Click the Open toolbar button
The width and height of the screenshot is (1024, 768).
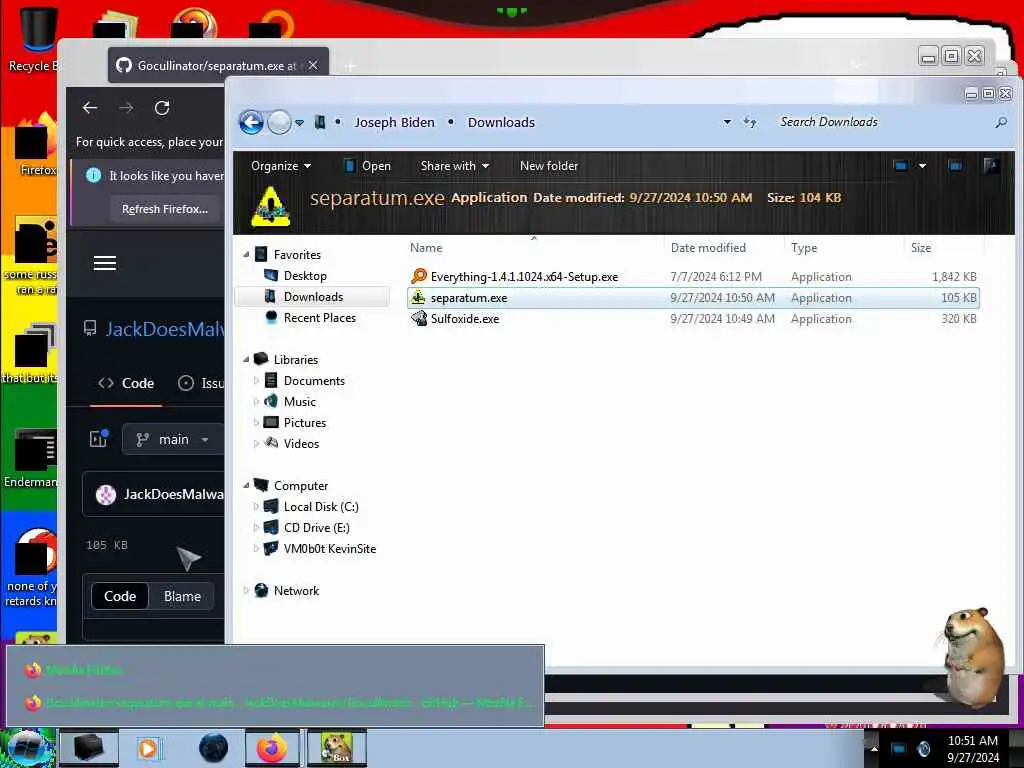point(368,166)
